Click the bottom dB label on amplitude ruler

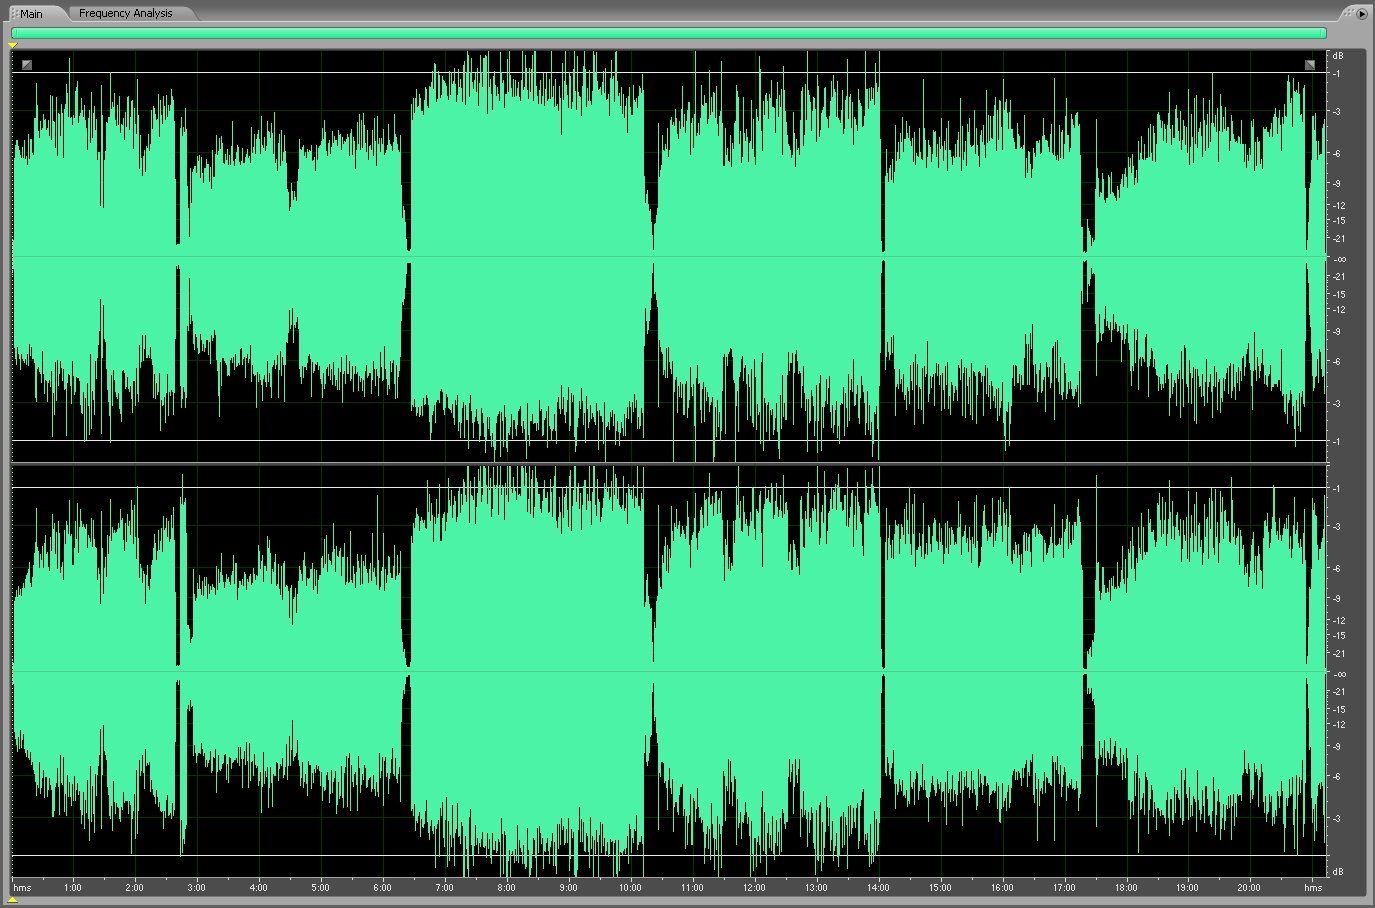click(1337, 872)
